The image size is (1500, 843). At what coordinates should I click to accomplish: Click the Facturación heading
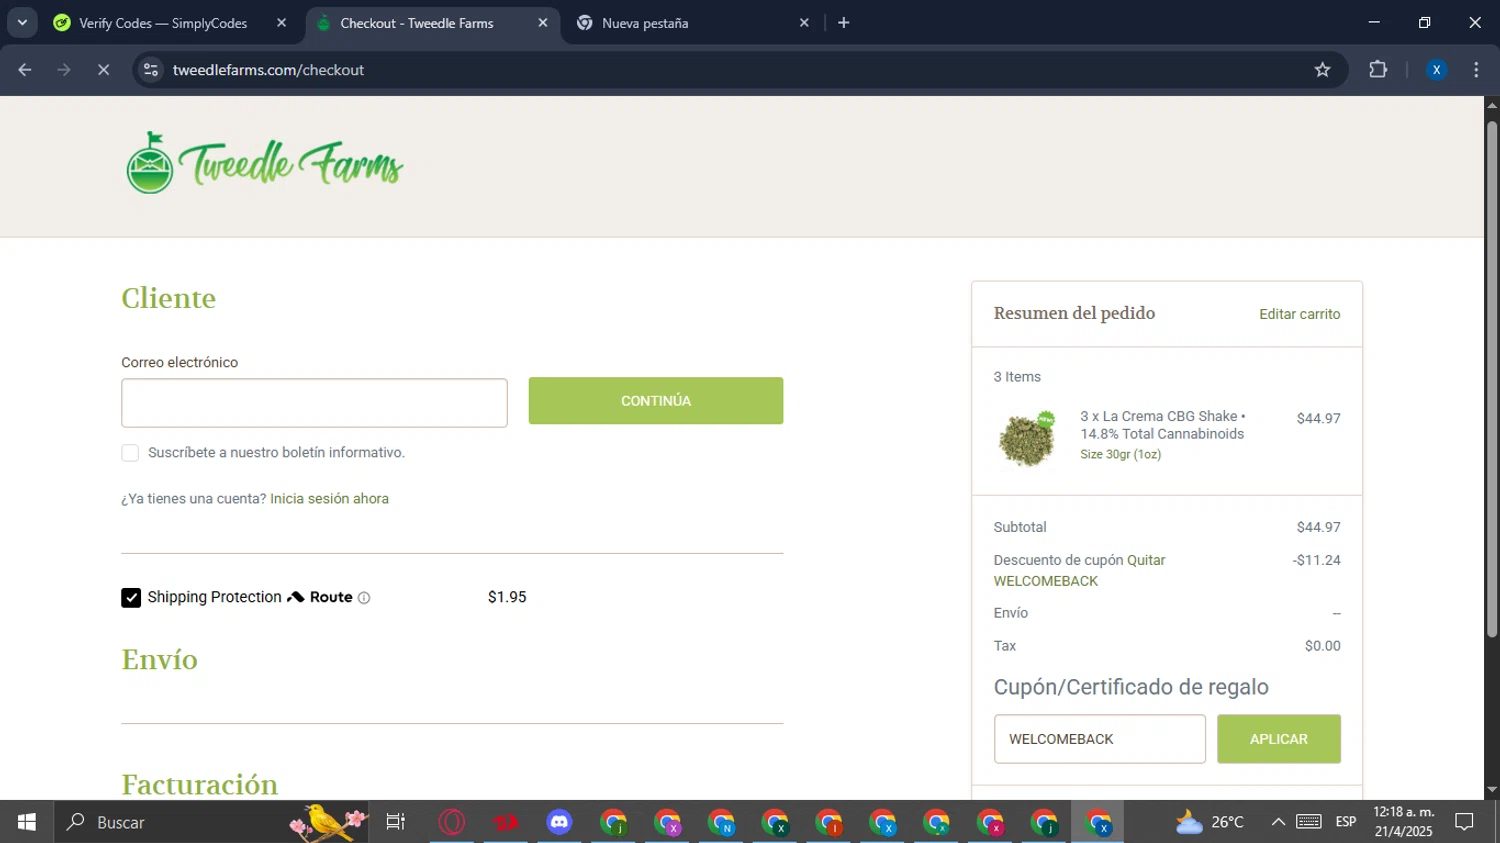tap(199, 784)
